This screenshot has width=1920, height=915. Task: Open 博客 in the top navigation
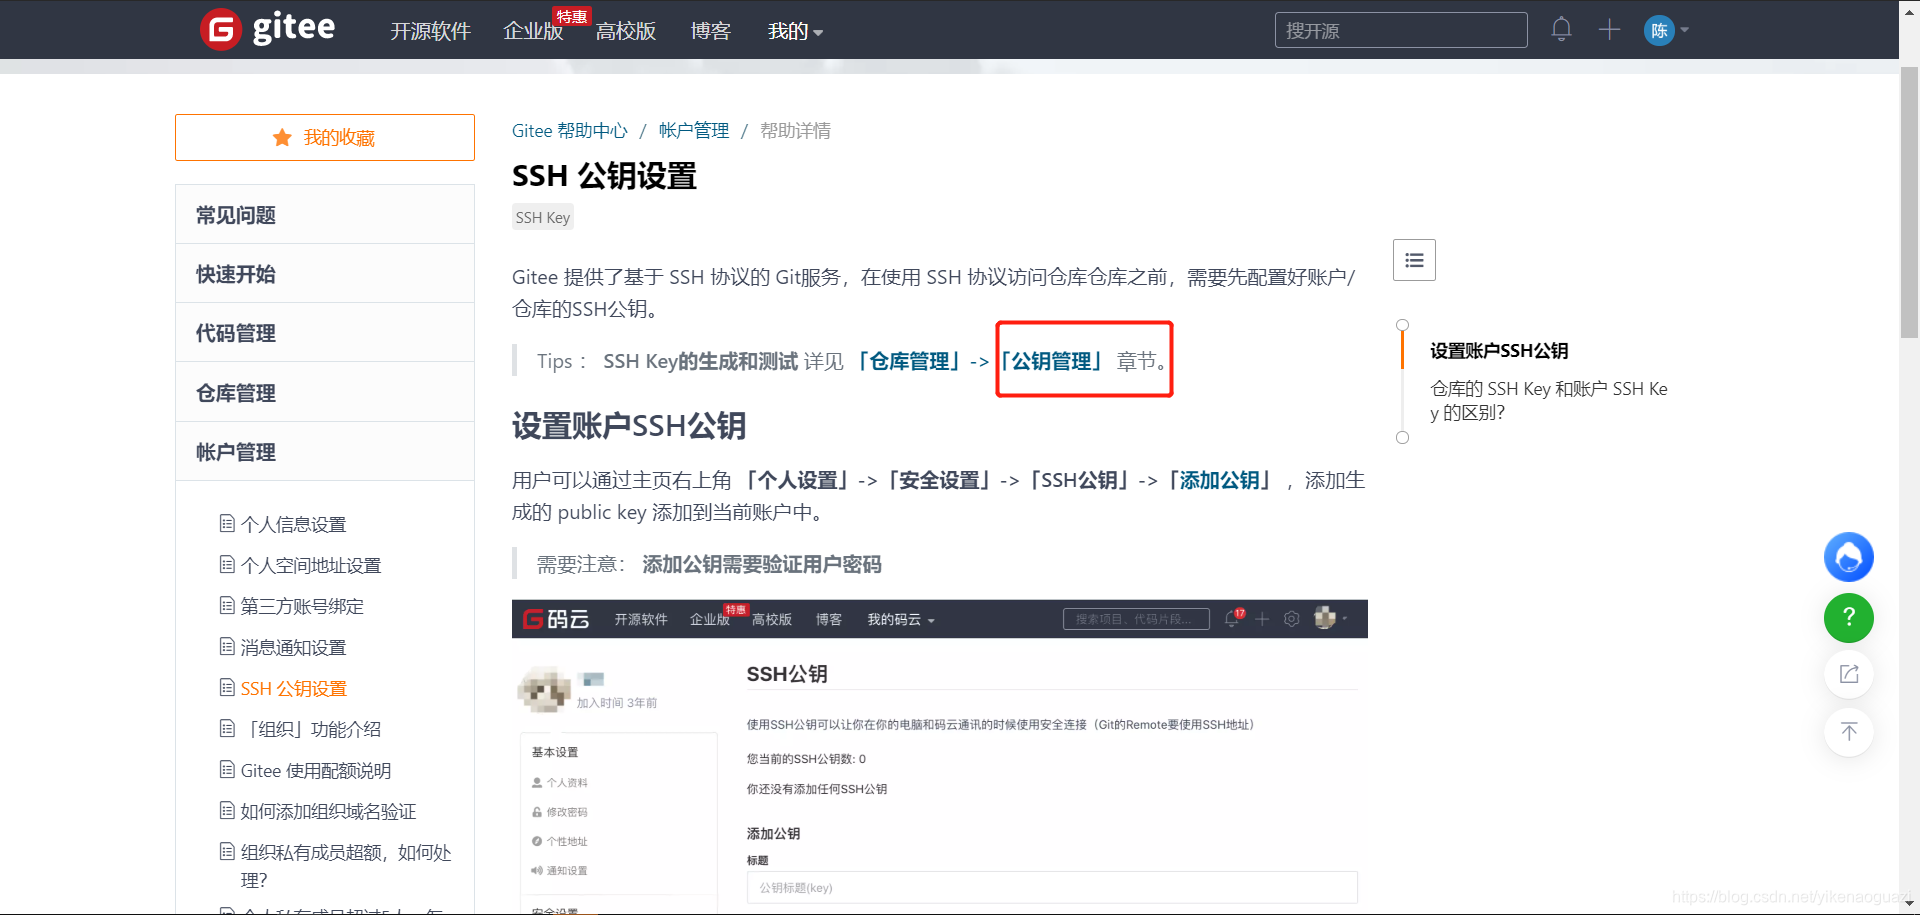(x=711, y=31)
